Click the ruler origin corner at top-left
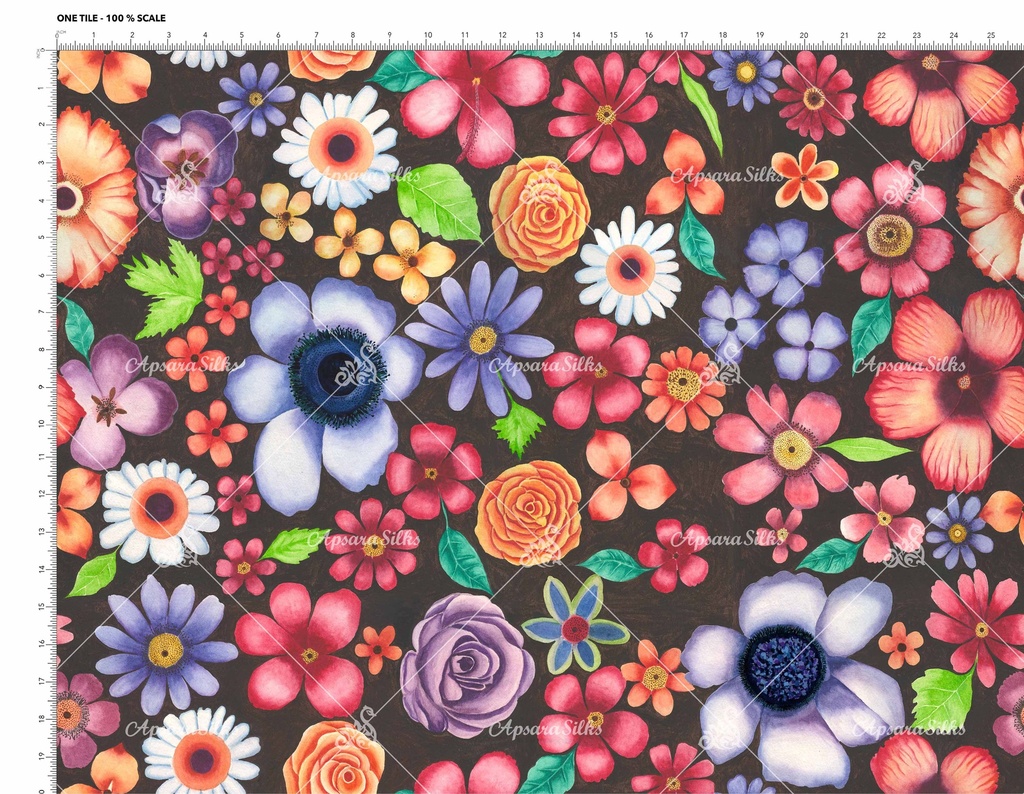 click(x=57, y=47)
